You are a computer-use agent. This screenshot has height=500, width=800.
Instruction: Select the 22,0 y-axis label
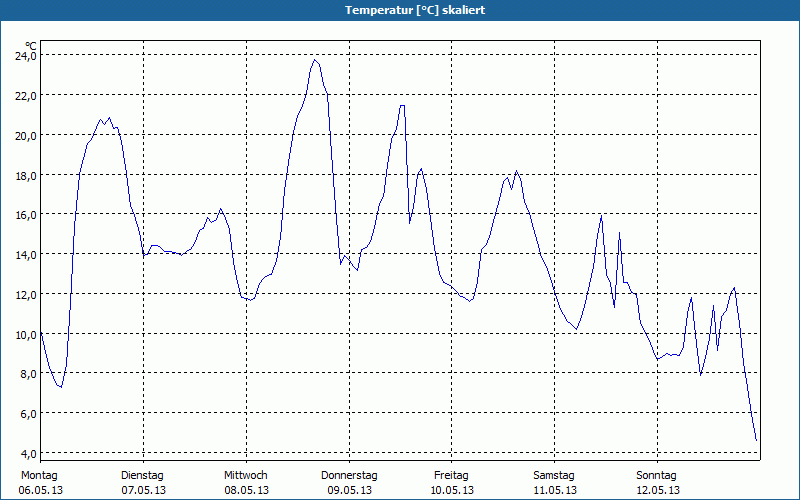tap(26, 95)
